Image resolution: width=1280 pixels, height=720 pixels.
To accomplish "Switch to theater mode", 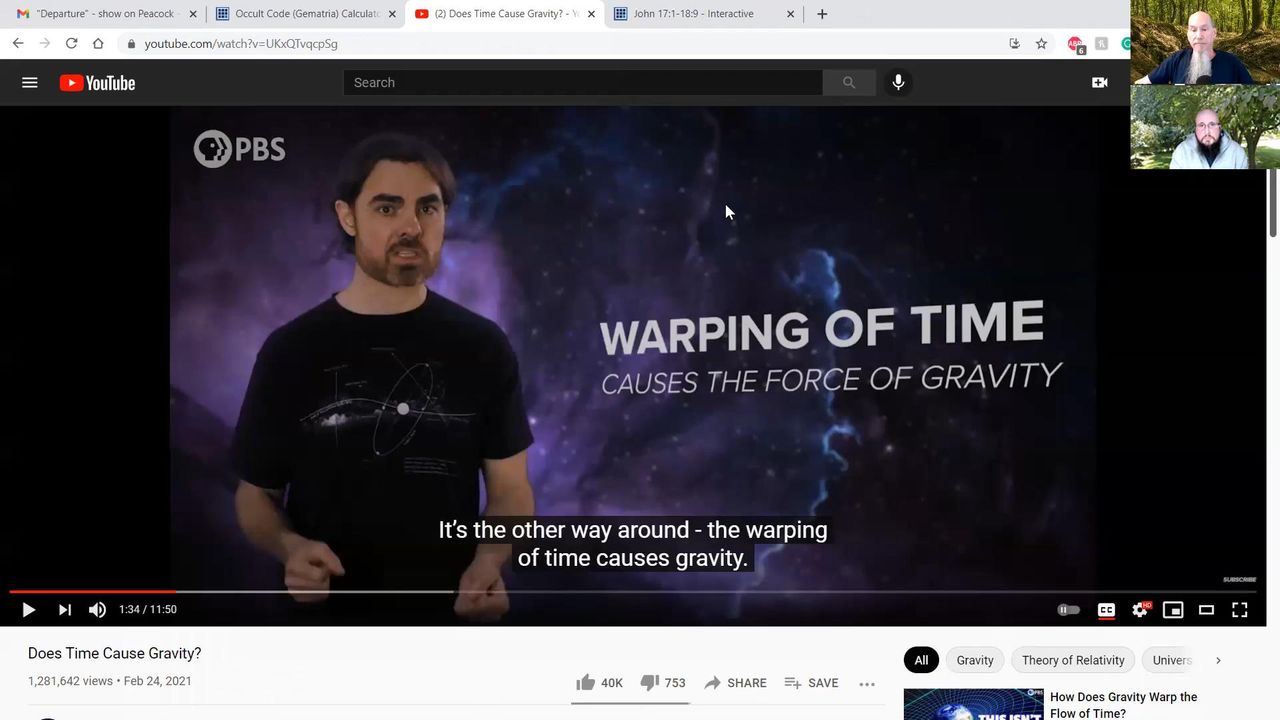I will [1206, 610].
